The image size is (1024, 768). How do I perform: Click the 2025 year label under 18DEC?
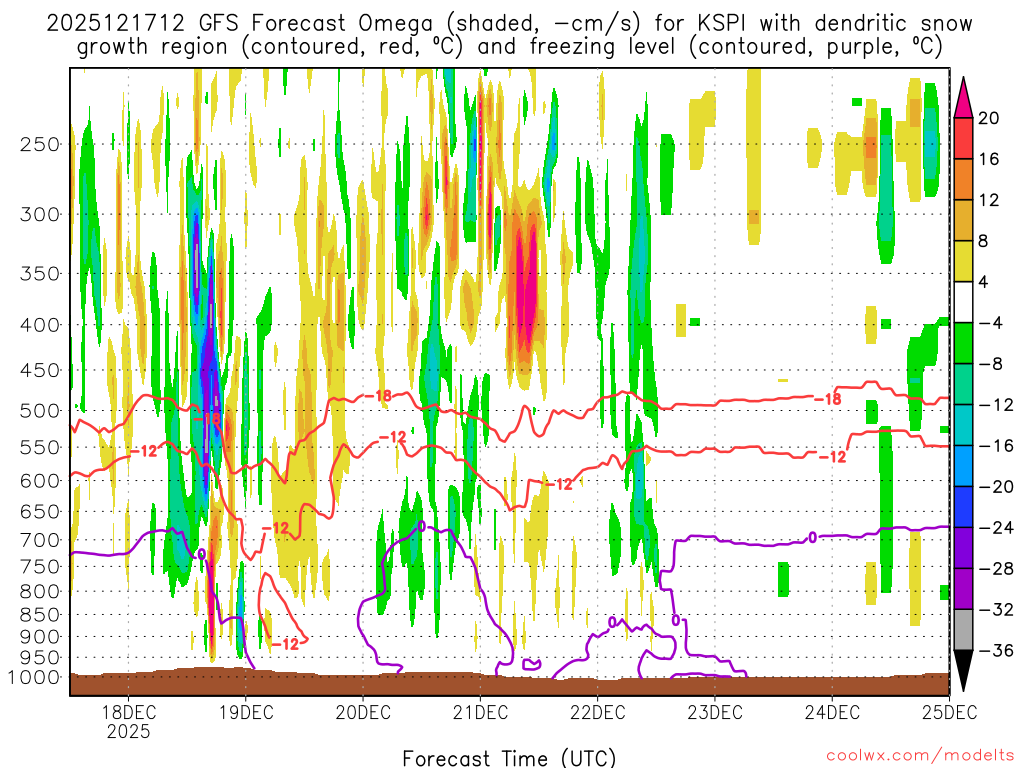coord(128,731)
